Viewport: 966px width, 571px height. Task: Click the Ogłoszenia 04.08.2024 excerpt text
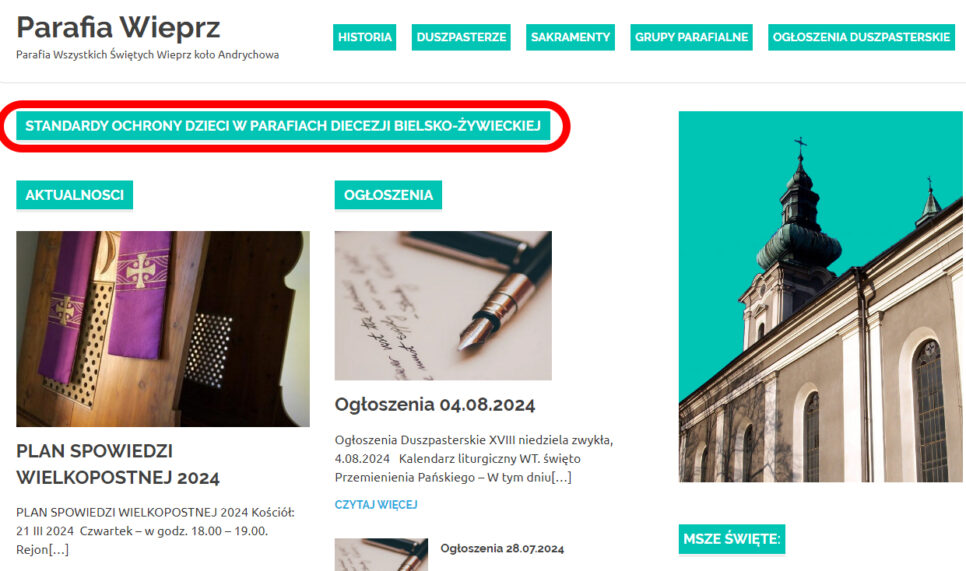(x=474, y=458)
